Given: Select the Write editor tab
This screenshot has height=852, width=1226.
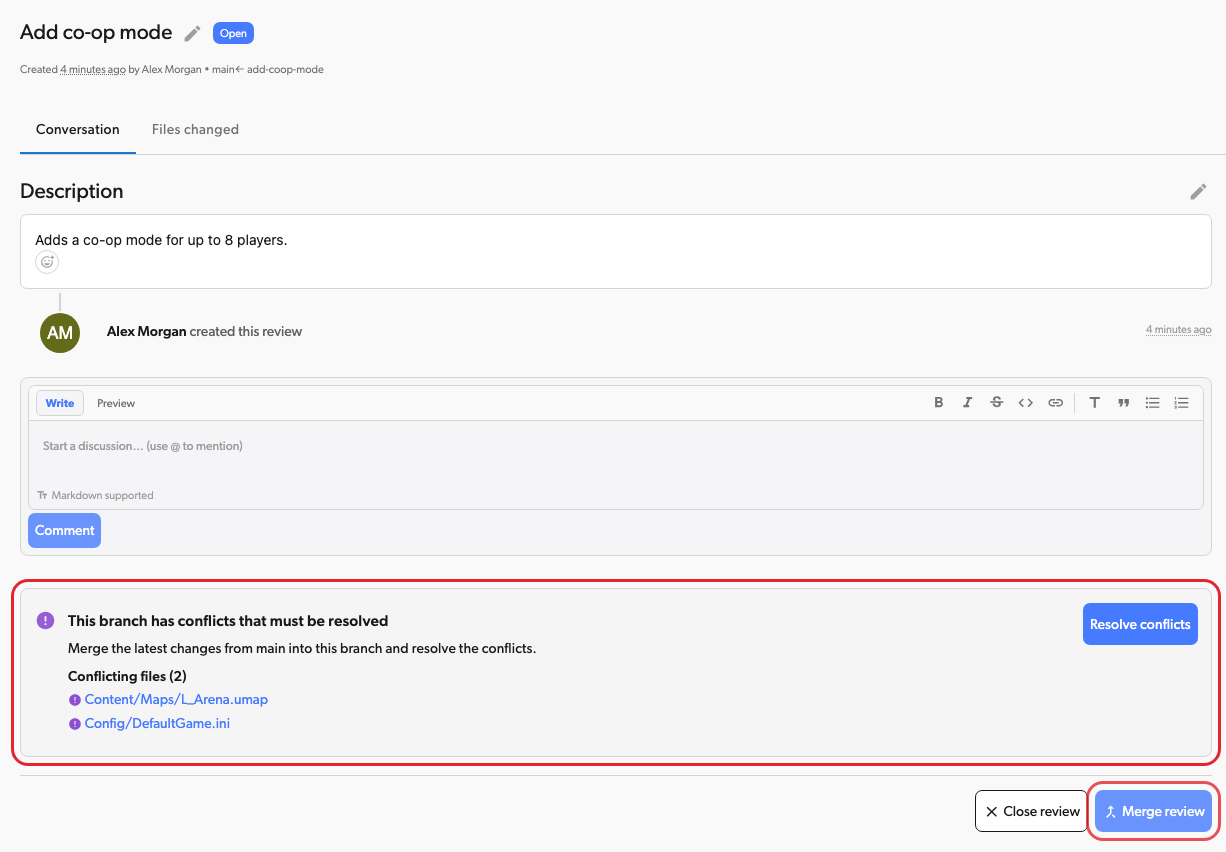Looking at the screenshot, I should [60, 403].
